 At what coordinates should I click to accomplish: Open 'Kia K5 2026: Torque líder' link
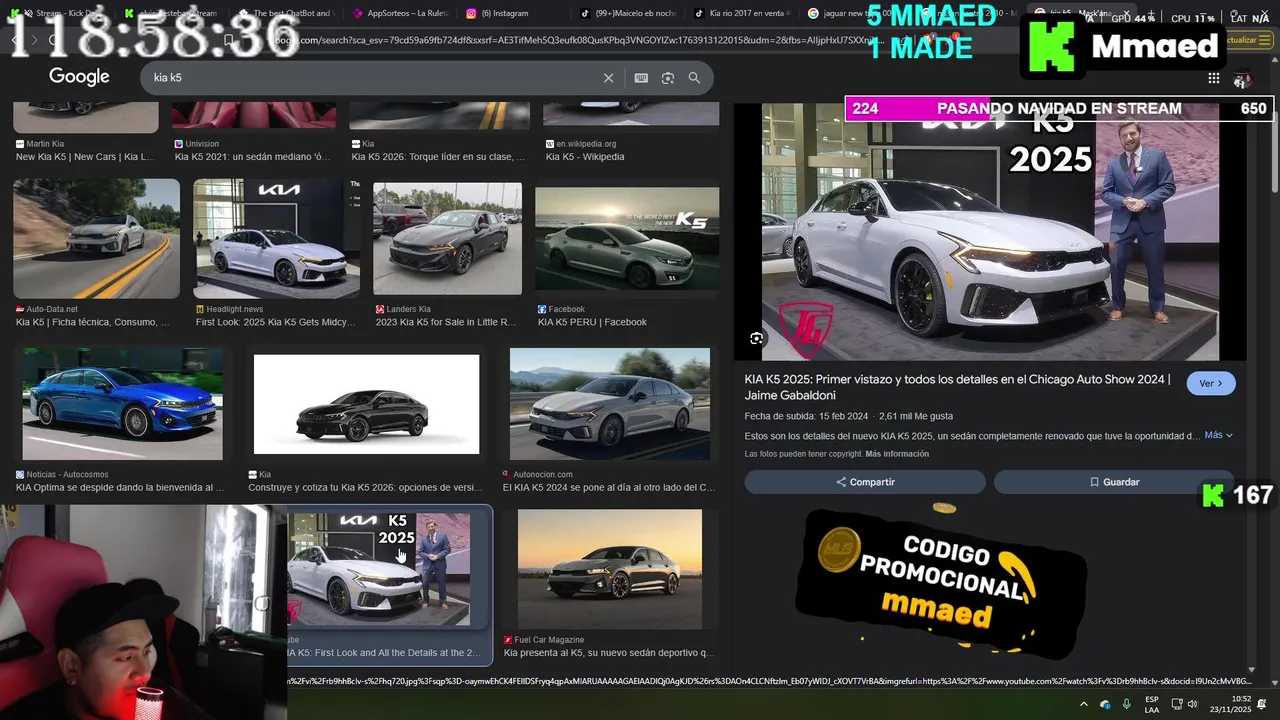point(438,157)
